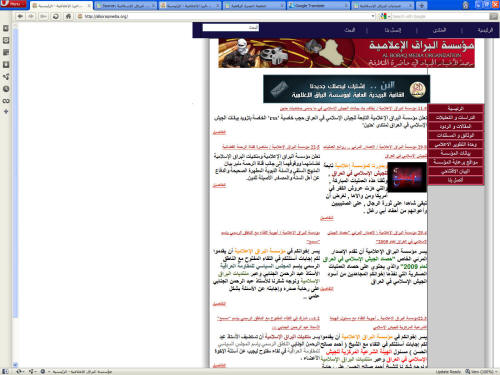Open the search engine selector dropdown

point(384,16)
